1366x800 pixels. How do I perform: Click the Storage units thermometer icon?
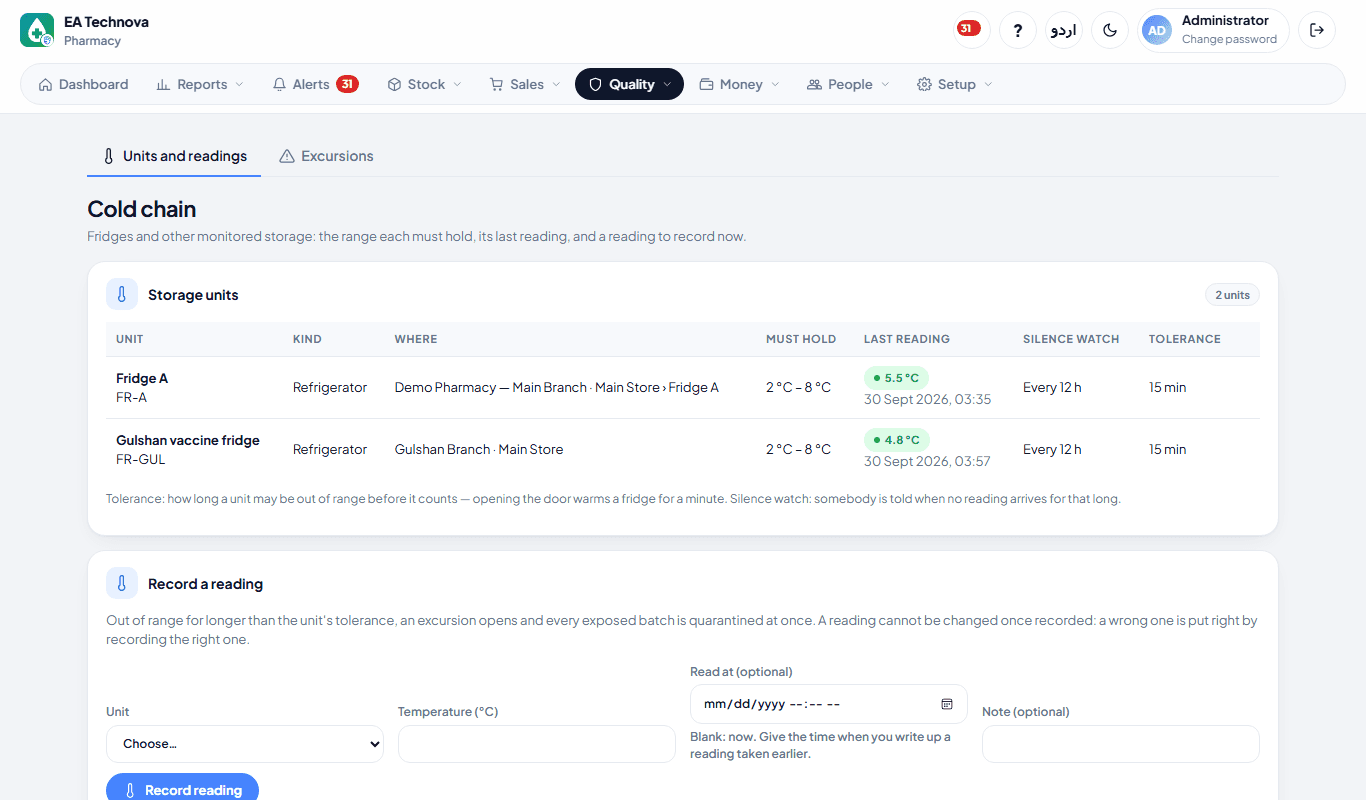pyautogui.click(x=122, y=294)
